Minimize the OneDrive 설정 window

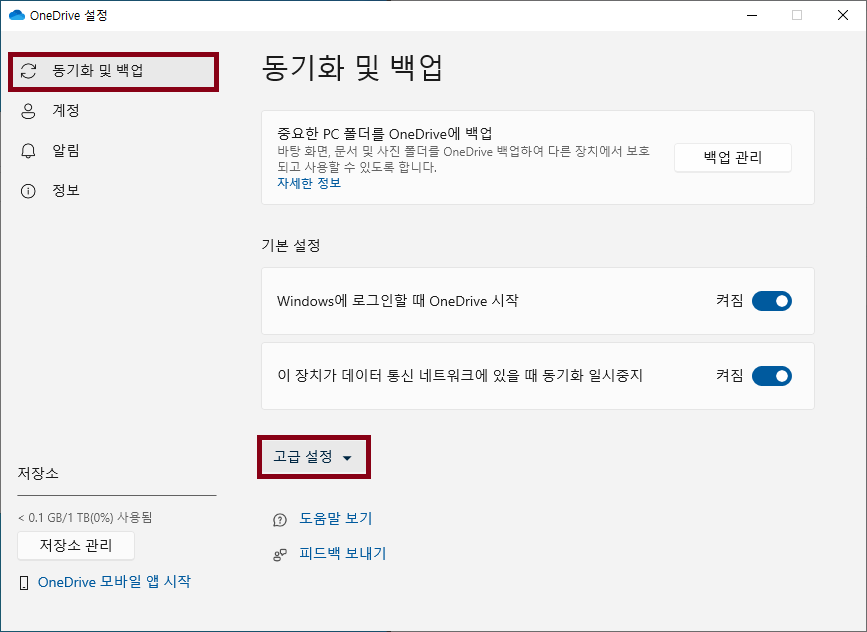tap(752, 15)
